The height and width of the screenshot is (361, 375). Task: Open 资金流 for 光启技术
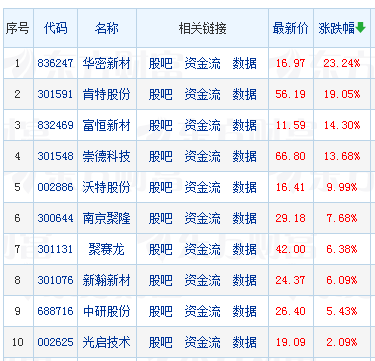pyautogui.click(x=202, y=342)
